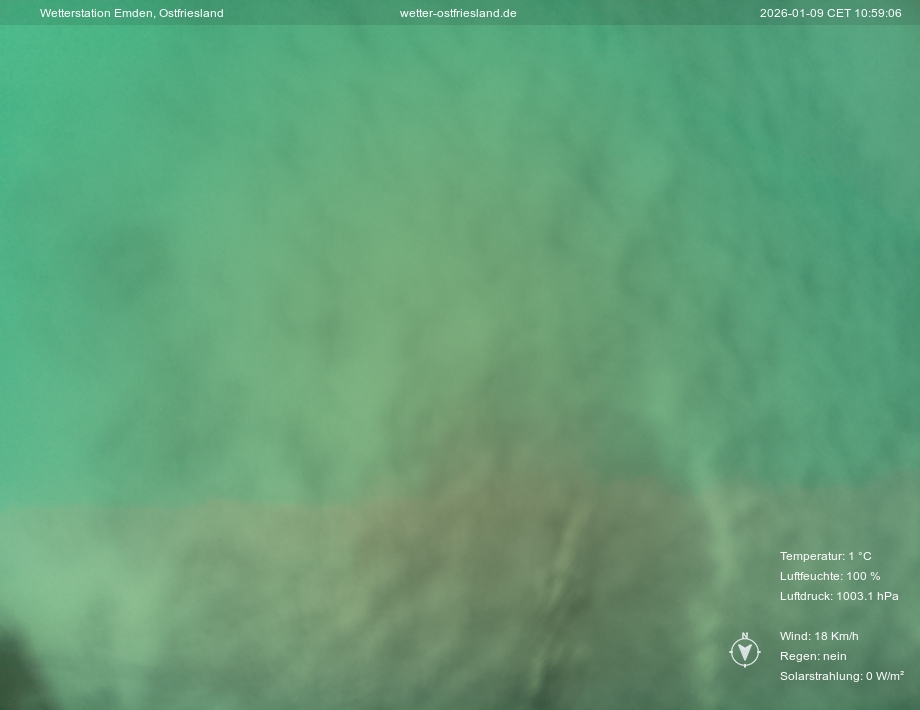Image resolution: width=920 pixels, height=710 pixels.
Task: Click the Wetterstation Emden, Ostfriesland title
Action: pyautogui.click(x=131, y=13)
